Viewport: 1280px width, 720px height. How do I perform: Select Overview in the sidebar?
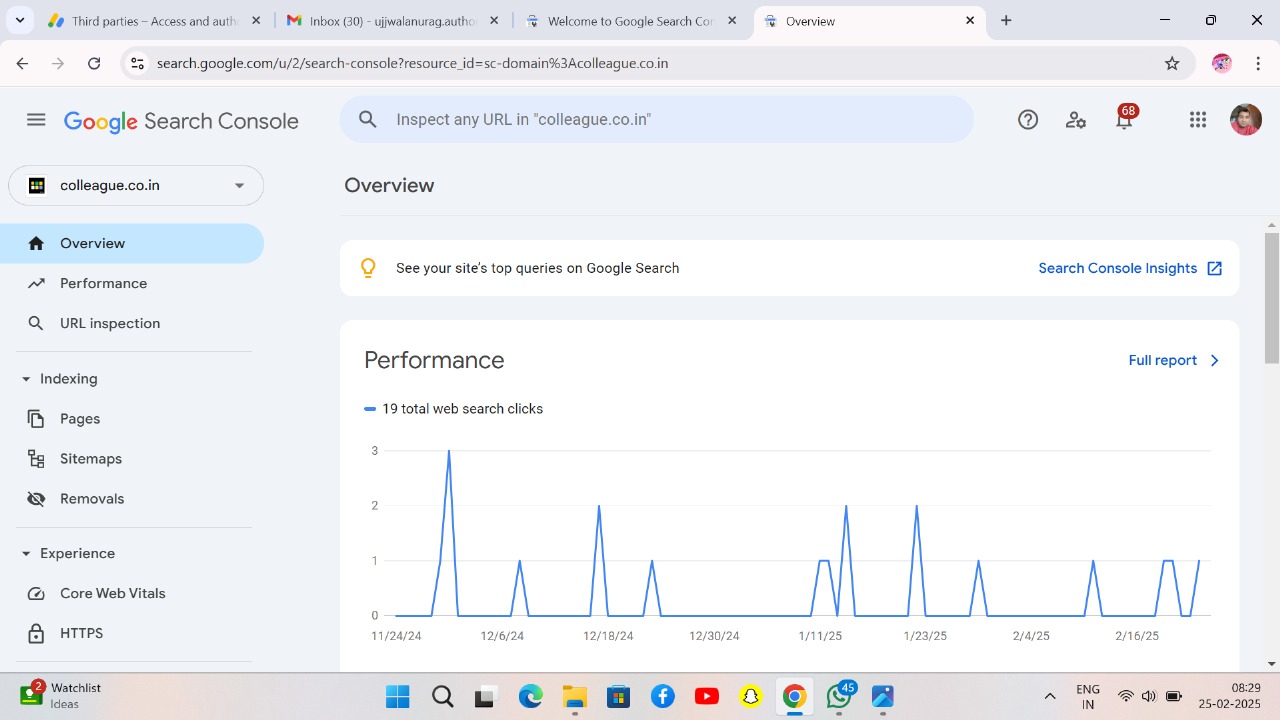tap(132, 243)
